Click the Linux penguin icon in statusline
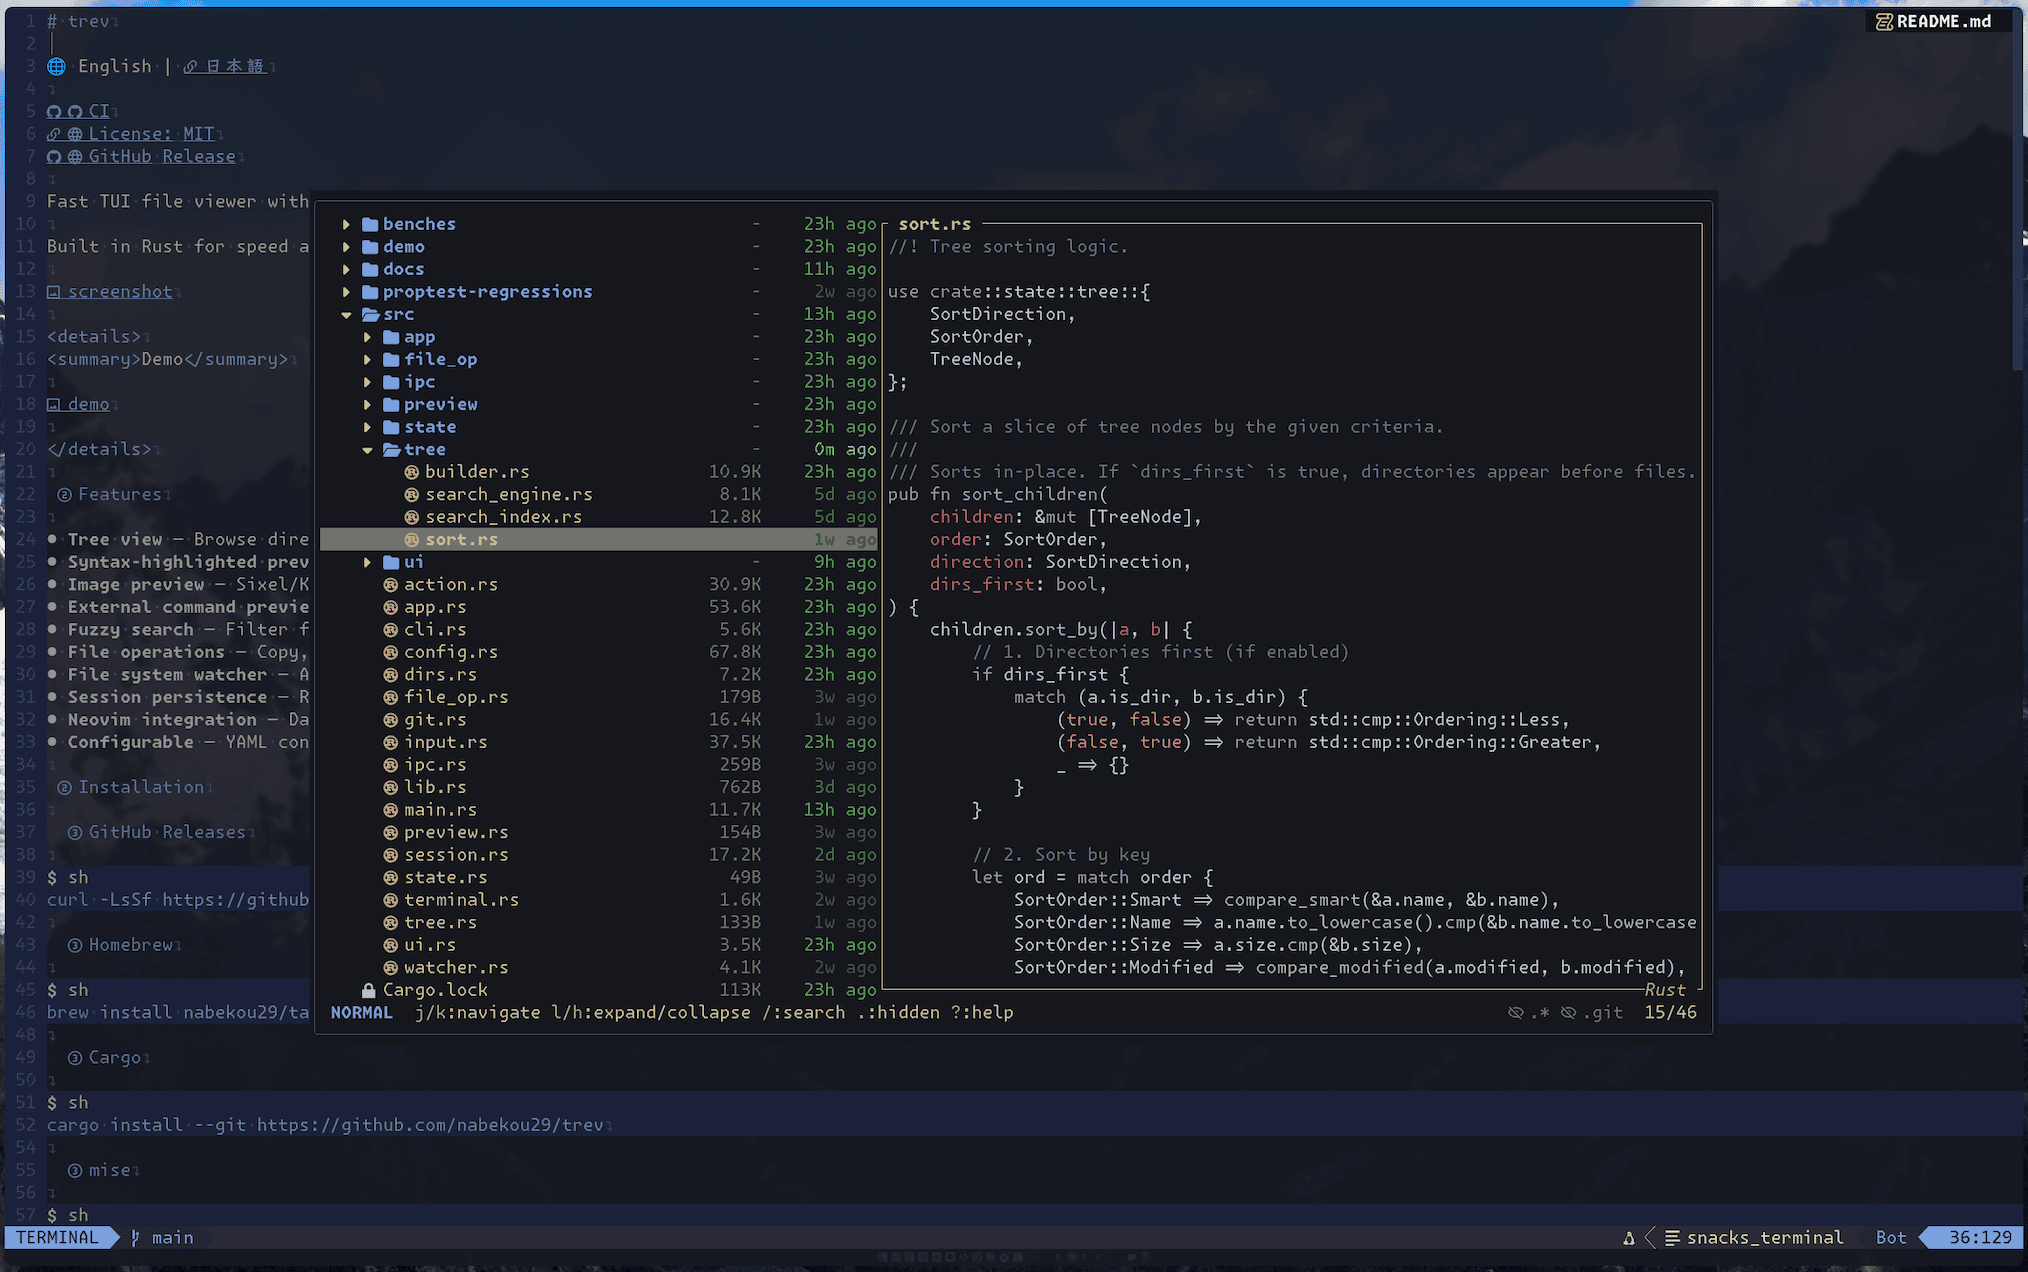Screen dimensions: 2028x1272 click(1629, 1238)
